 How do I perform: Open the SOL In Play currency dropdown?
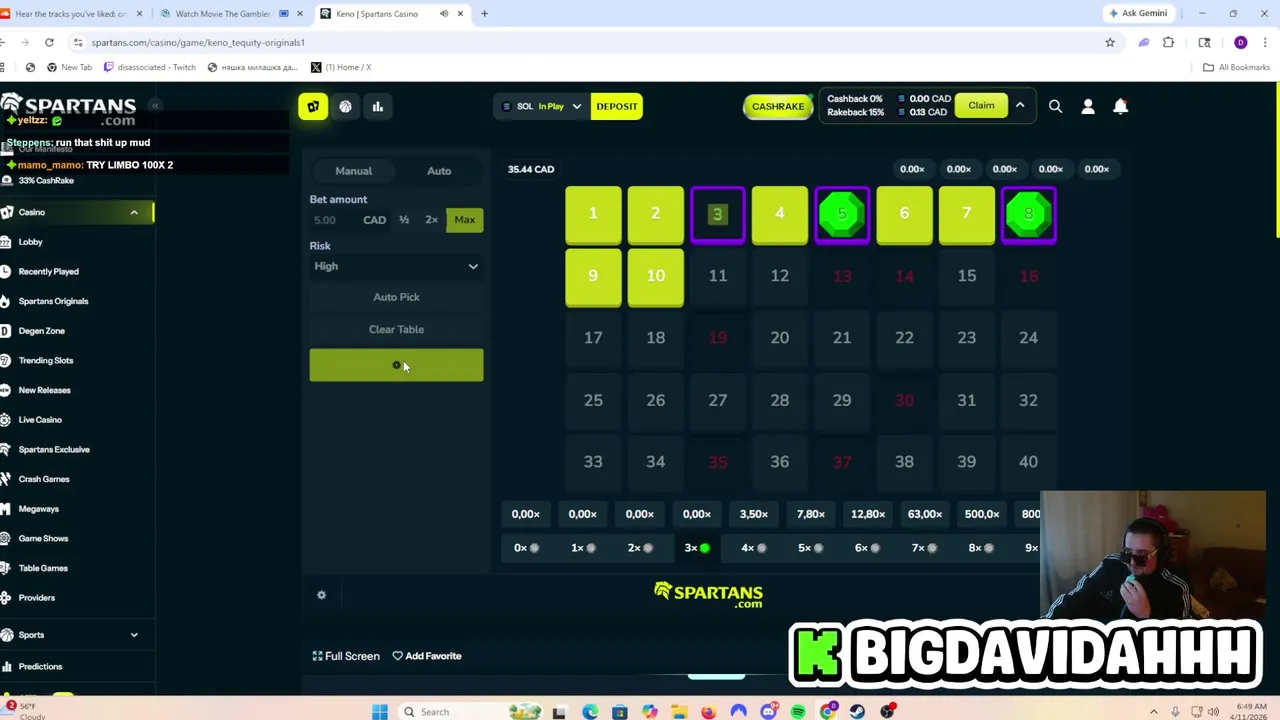[541, 106]
